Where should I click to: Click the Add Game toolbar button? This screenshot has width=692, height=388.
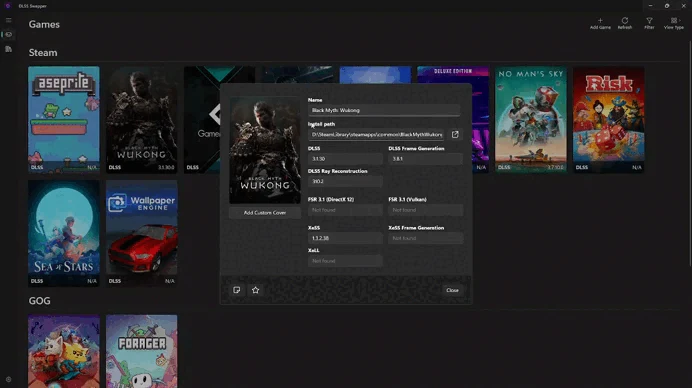pyautogui.click(x=600, y=23)
